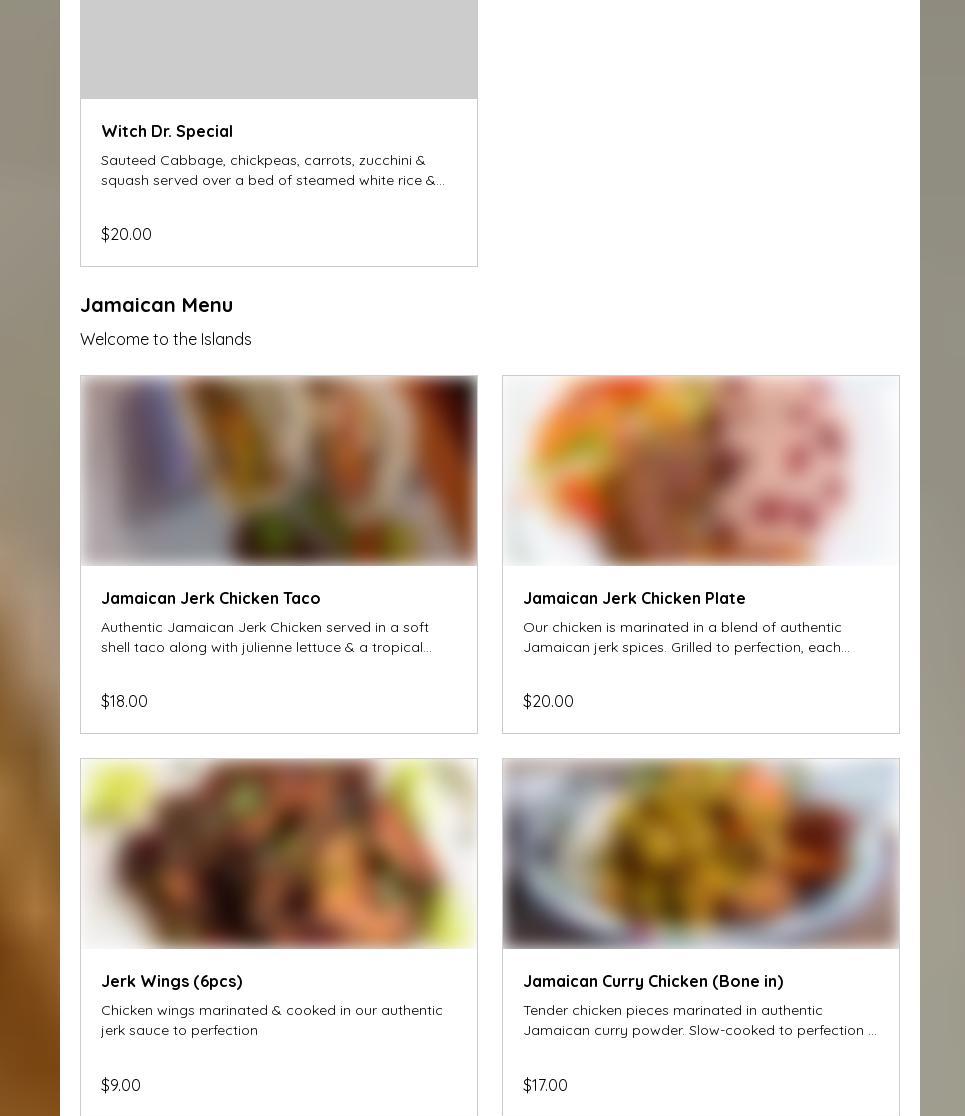
Task: Select the Jamaican Jerk Chicken Plate title
Action: [x=634, y=599]
